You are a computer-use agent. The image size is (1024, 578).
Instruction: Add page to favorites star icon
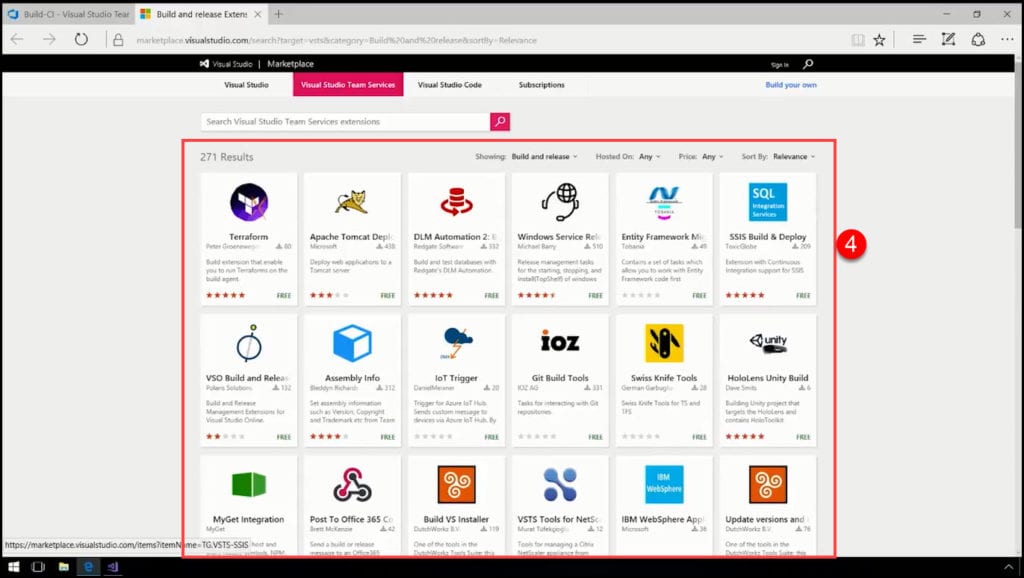(880, 40)
